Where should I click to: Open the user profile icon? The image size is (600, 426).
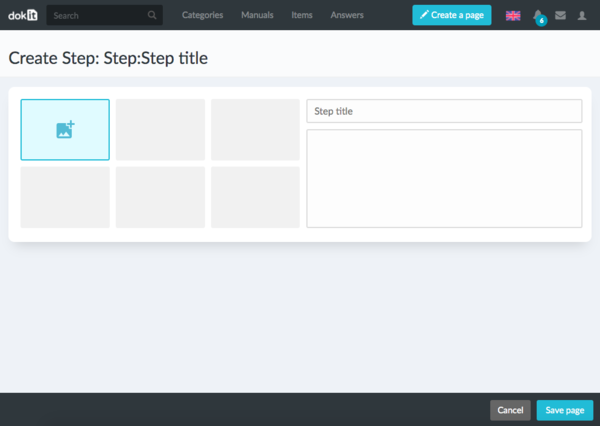click(x=582, y=15)
